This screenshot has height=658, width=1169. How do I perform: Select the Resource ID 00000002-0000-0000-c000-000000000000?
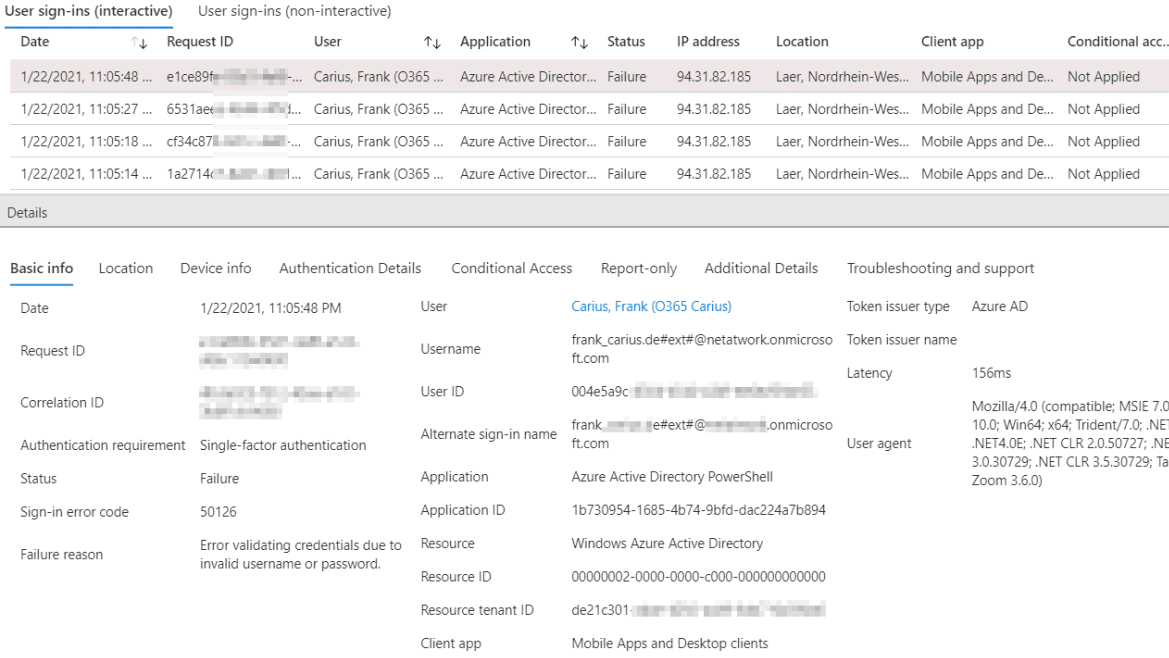pos(699,577)
